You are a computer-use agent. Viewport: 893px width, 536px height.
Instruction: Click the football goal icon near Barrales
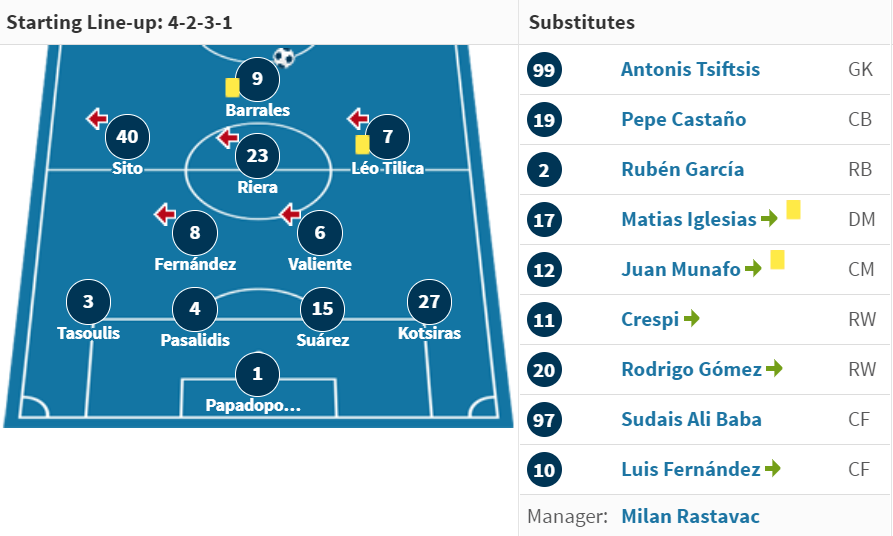(284, 57)
